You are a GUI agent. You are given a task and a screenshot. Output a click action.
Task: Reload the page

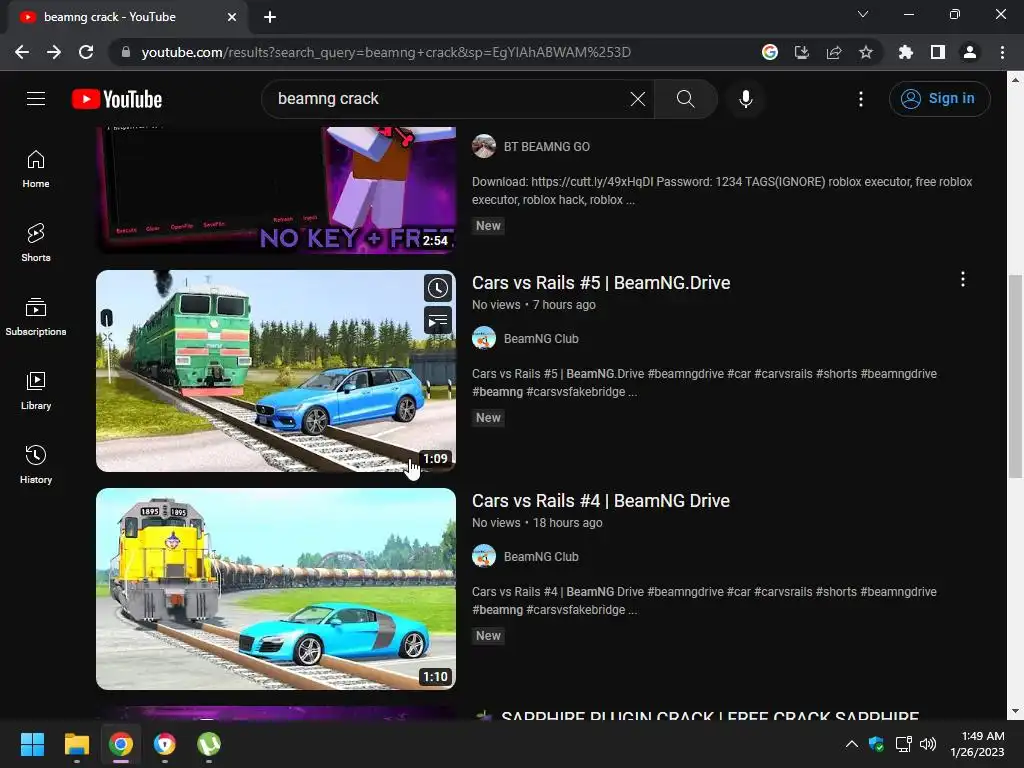(x=86, y=52)
